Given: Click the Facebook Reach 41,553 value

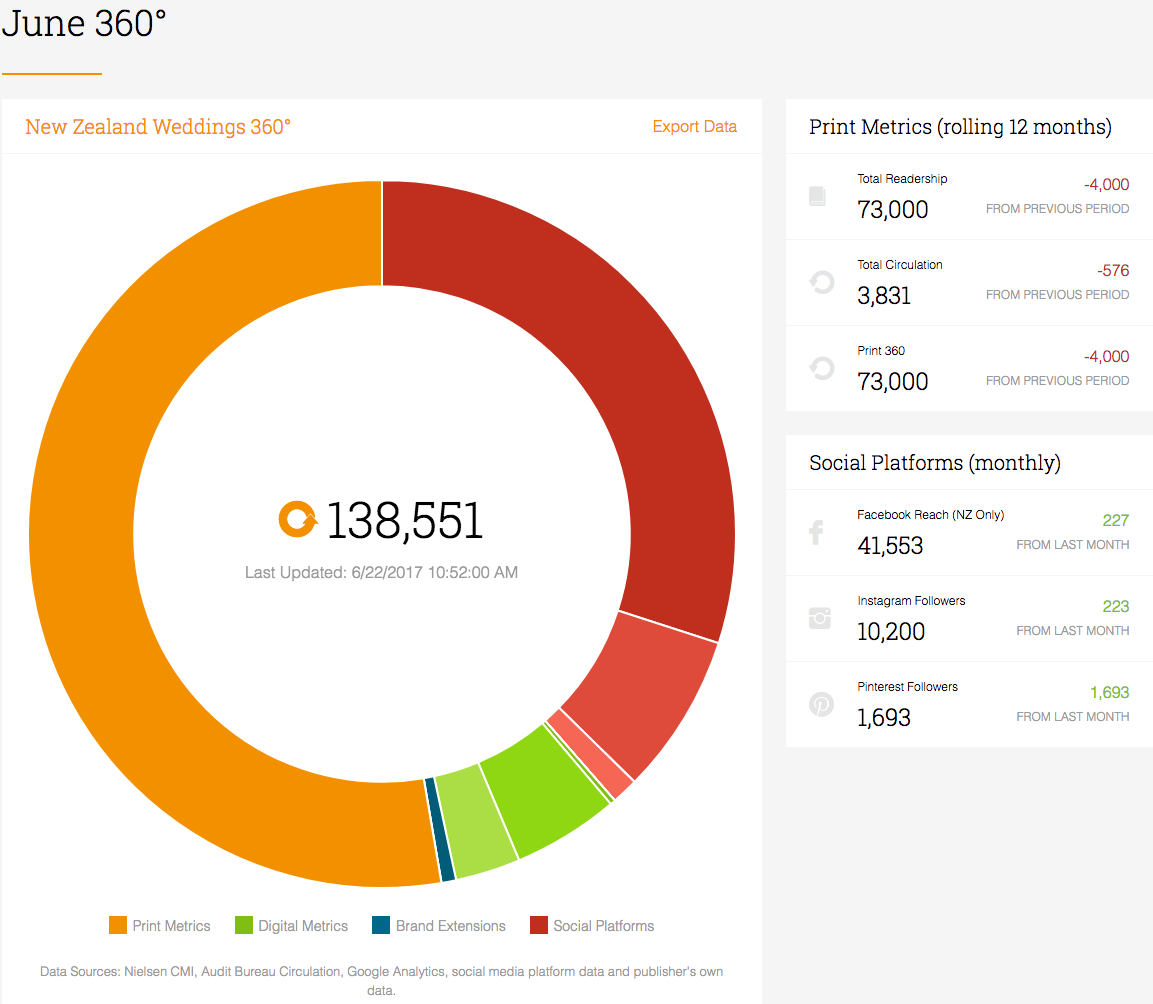Looking at the screenshot, I should point(890,546).
